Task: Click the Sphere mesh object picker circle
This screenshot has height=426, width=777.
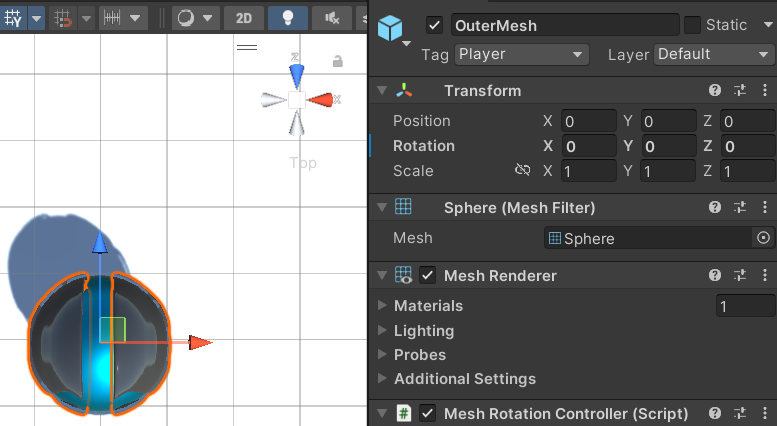Action: click(x=764, y=238)
